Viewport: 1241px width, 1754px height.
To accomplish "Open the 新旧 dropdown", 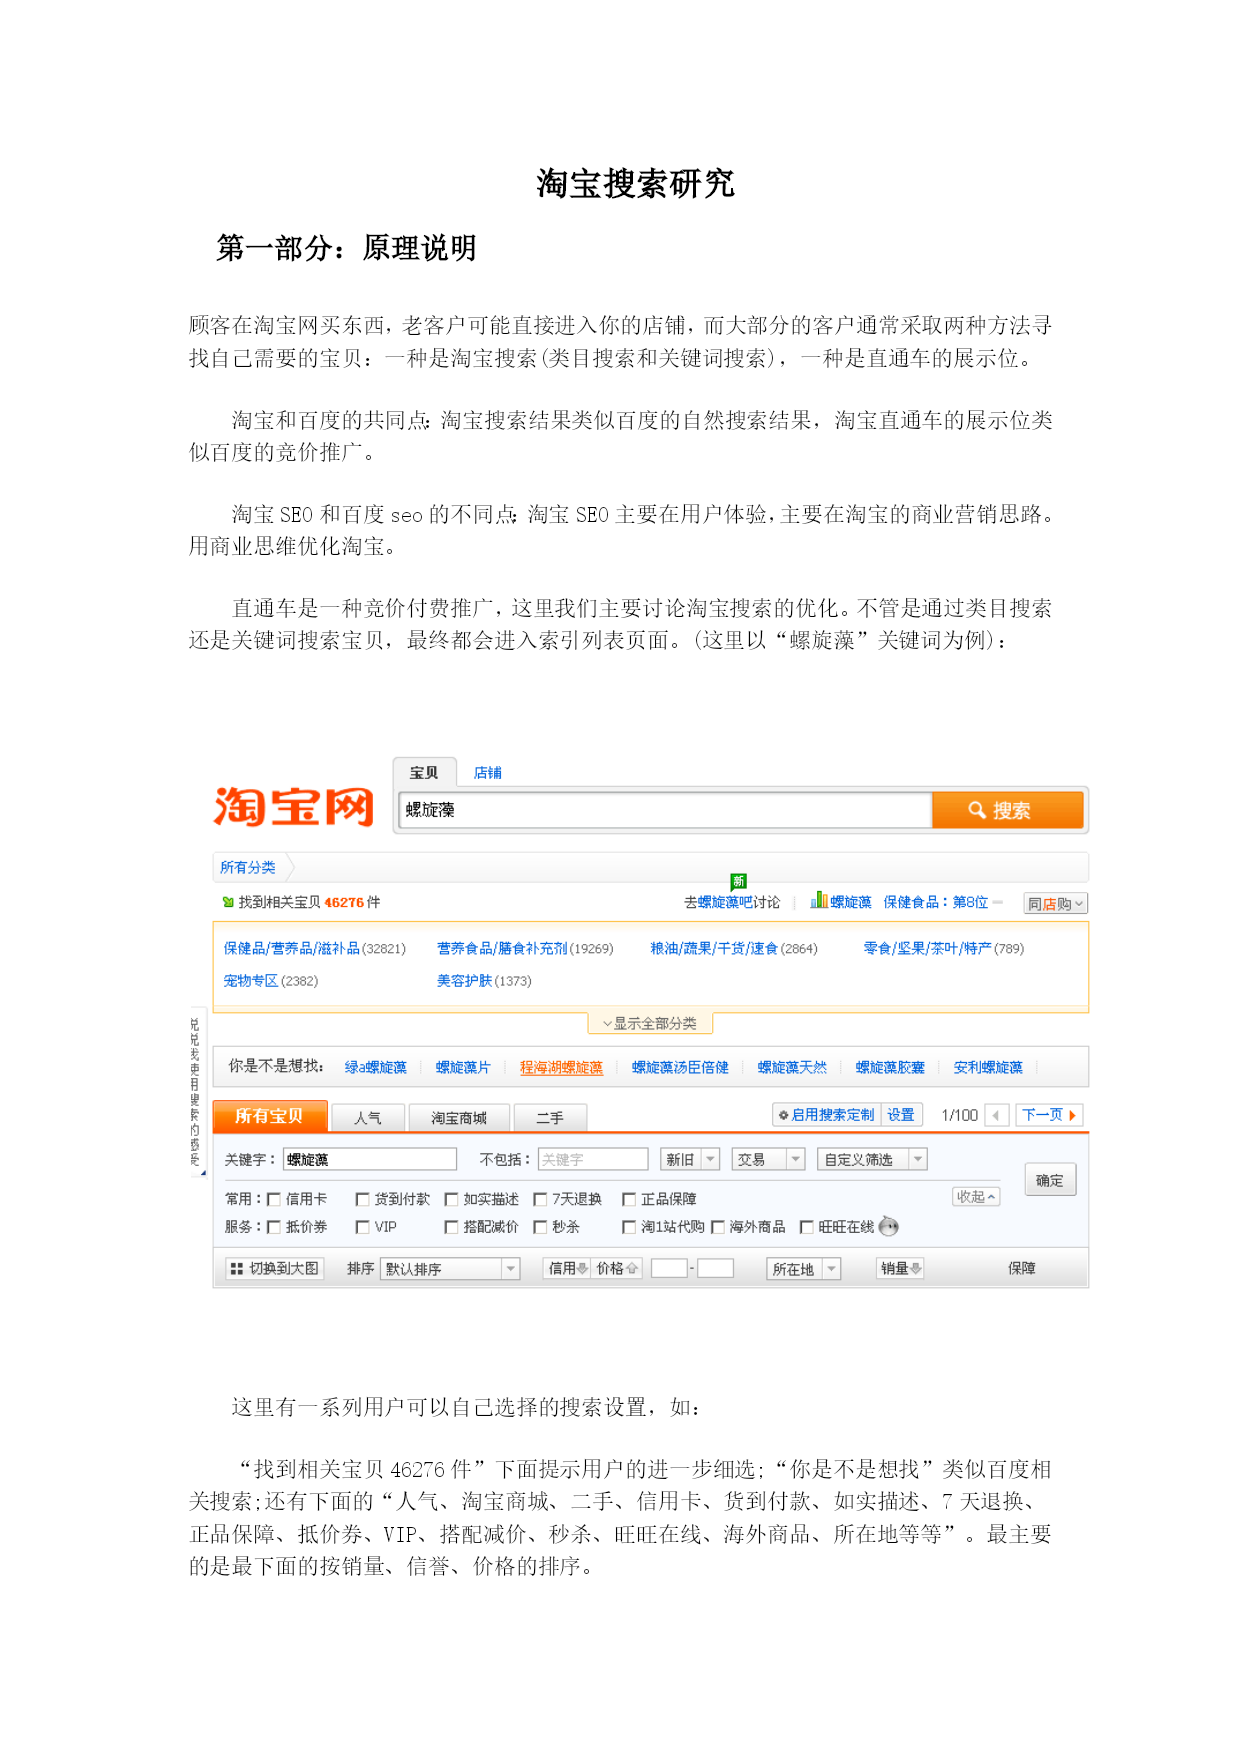I will pyautogui.click(x=690, y=1159).
